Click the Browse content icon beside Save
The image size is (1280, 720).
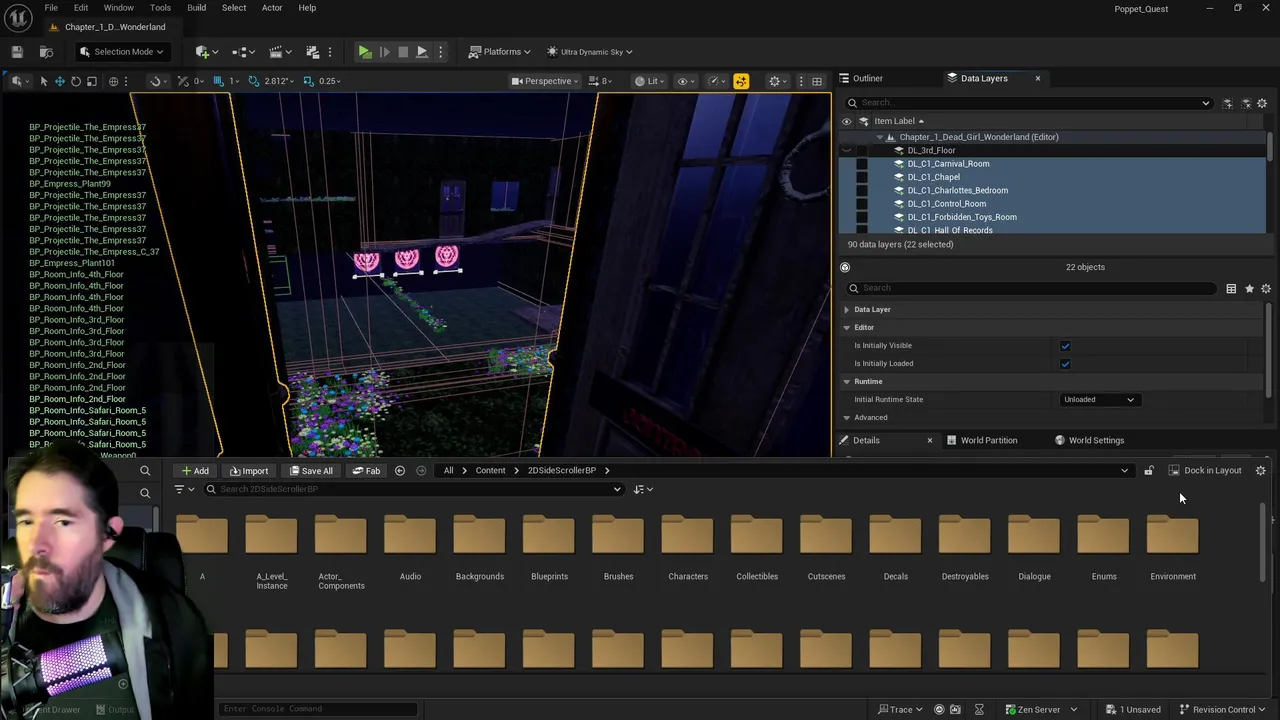(x=46, y=52)
